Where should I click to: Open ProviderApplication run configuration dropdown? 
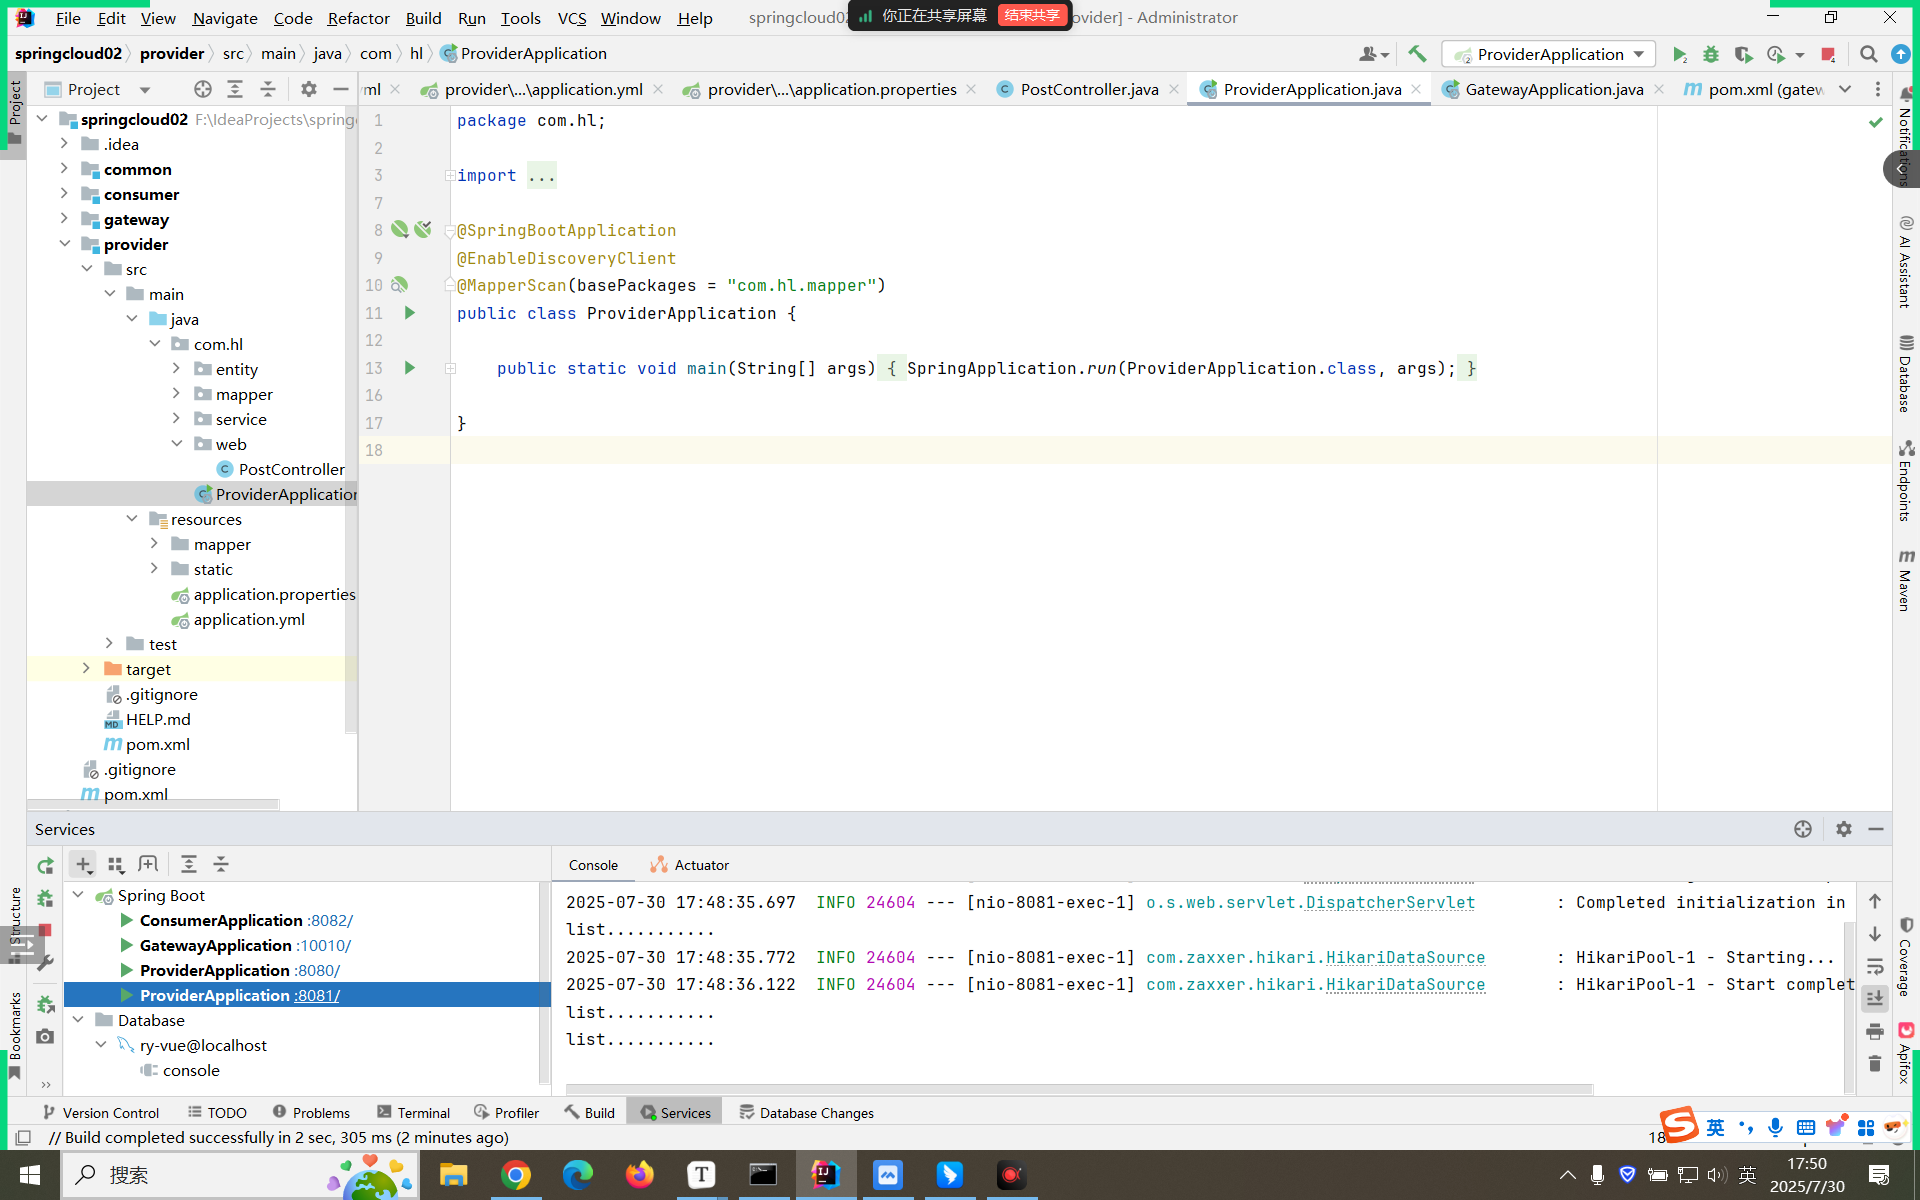(x=1548, y=54)
